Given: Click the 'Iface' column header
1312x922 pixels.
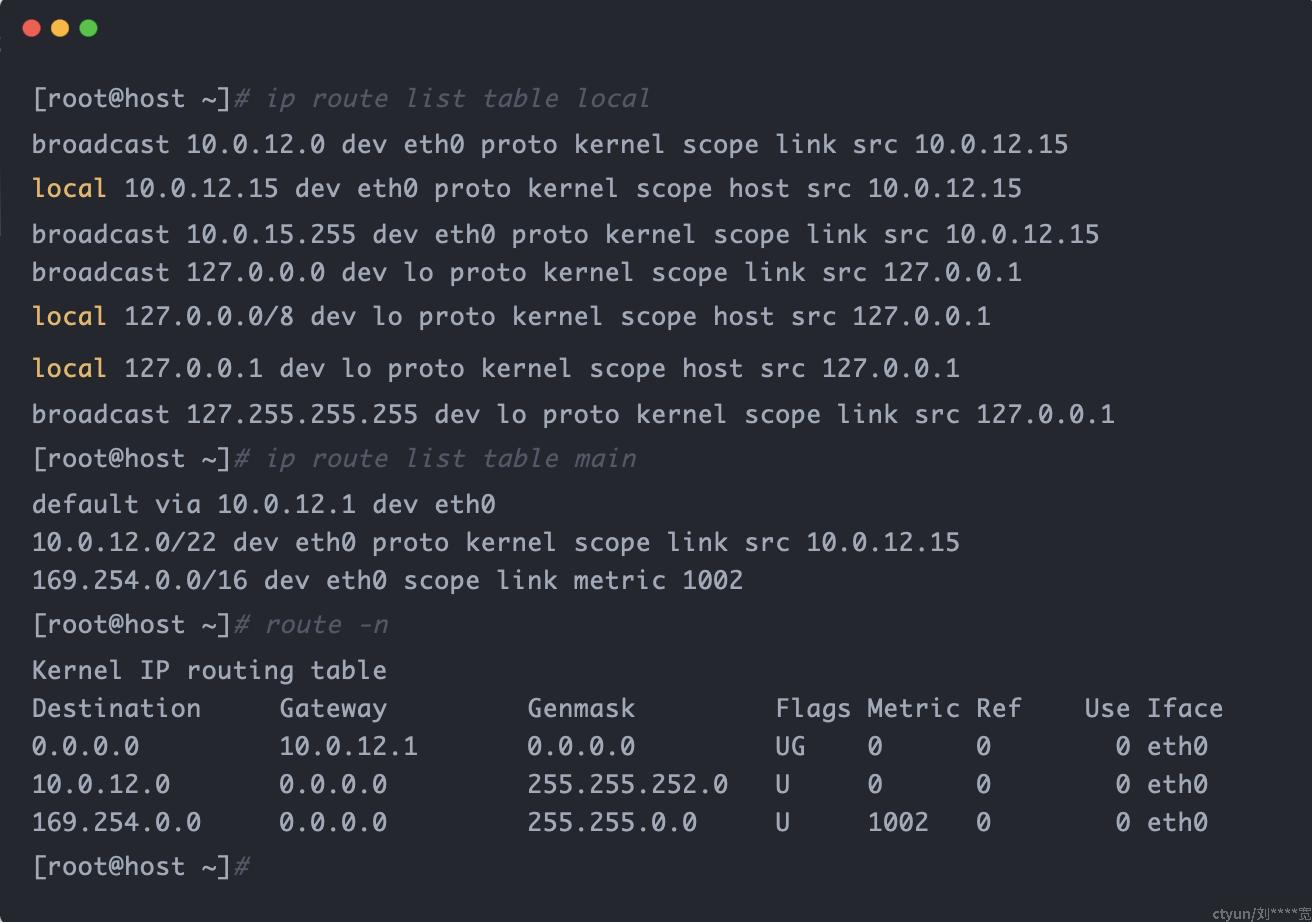Looking at the screenshot, I should coord(1185,708).
